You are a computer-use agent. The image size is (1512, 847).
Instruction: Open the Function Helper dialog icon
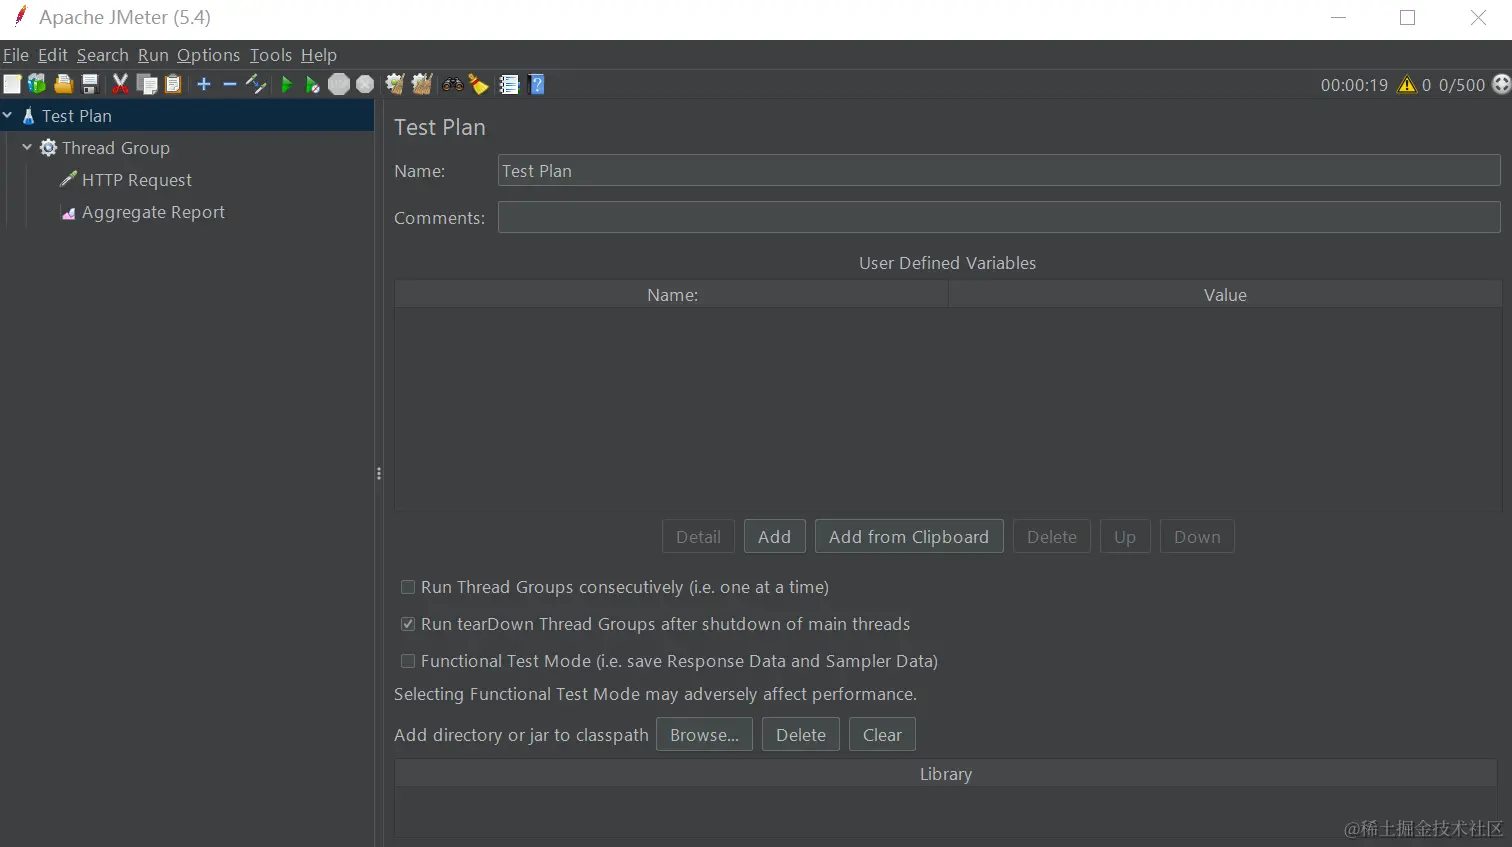click(x=509, y=85)
